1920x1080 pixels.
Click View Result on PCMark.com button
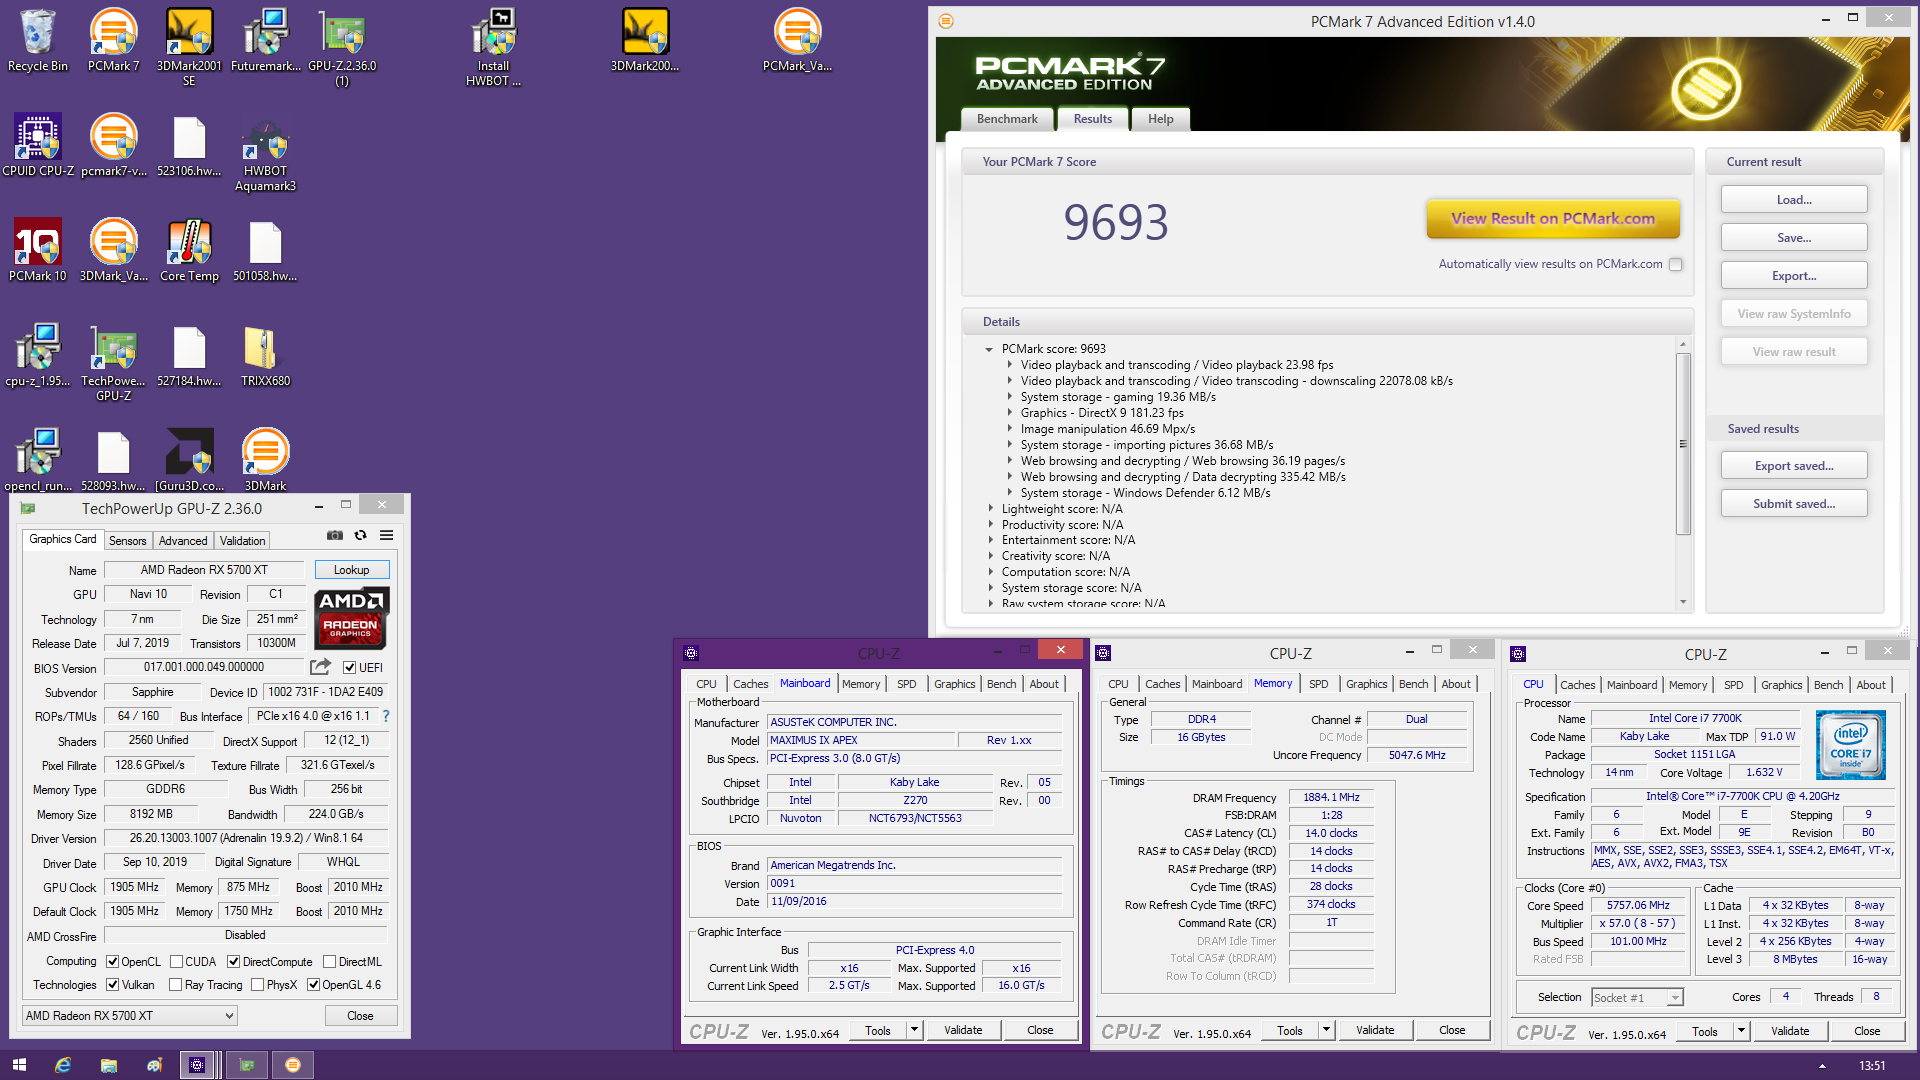pyautogui.click(x=1552, y=219)
